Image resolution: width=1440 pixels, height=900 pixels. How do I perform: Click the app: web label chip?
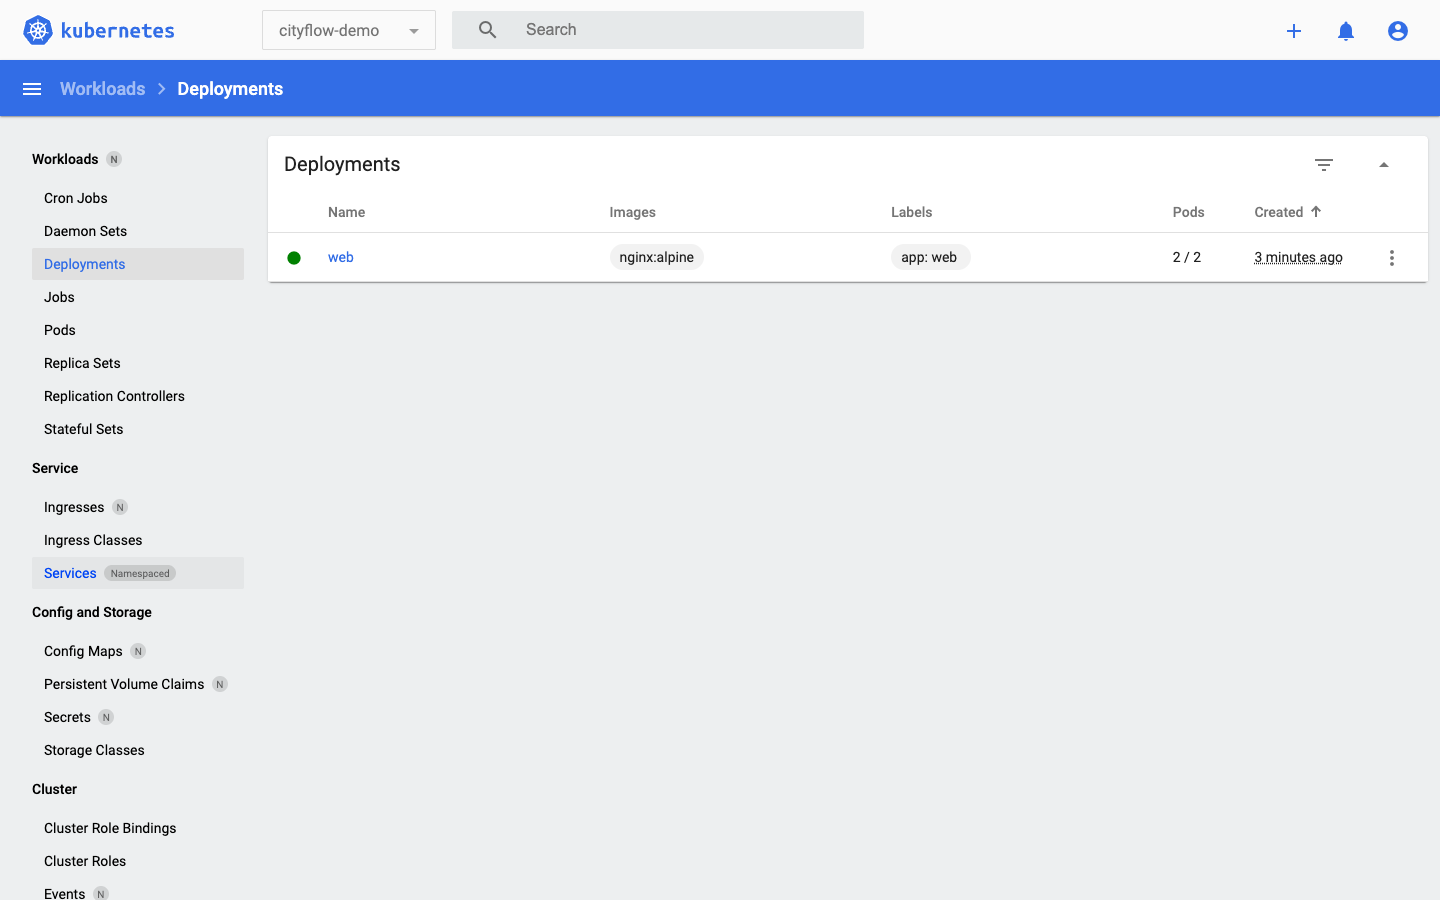930,257
